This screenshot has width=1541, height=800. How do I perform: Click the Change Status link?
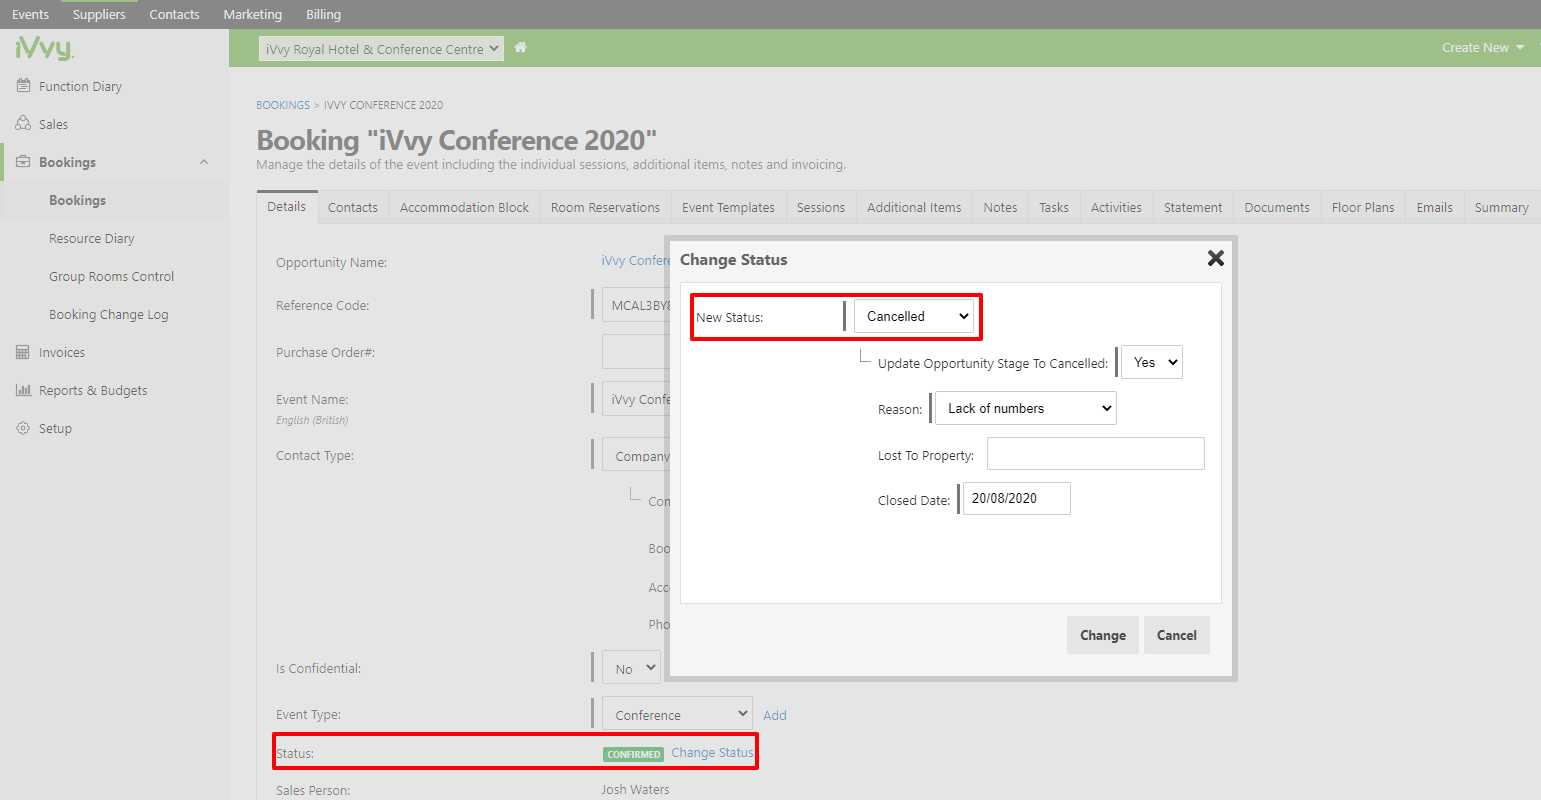[712, 753]
